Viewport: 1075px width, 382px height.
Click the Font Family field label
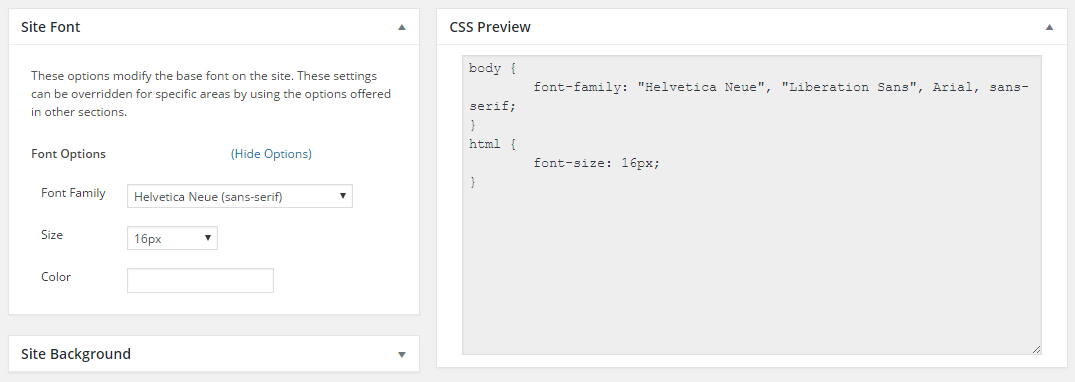(x=73, y=193)
